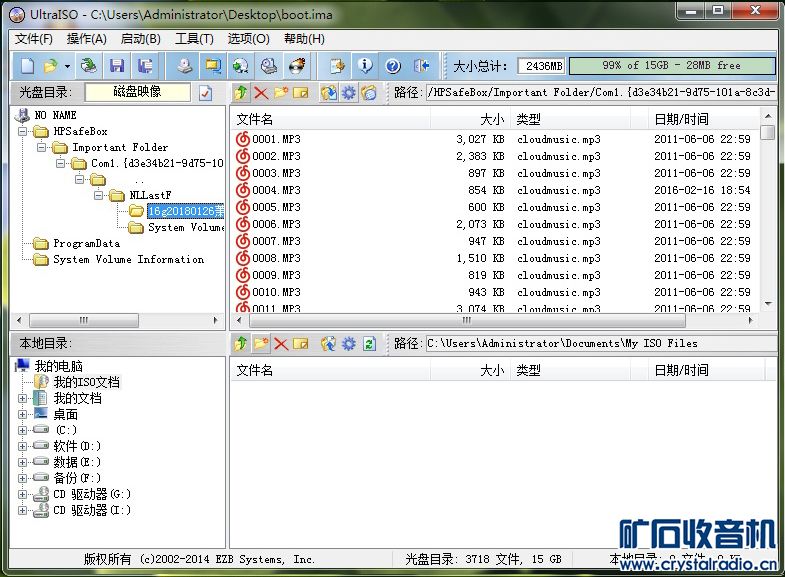785x577 pixels.
Task: Click the local 路径 field showing My ISO Files
Action: [601, 343]
